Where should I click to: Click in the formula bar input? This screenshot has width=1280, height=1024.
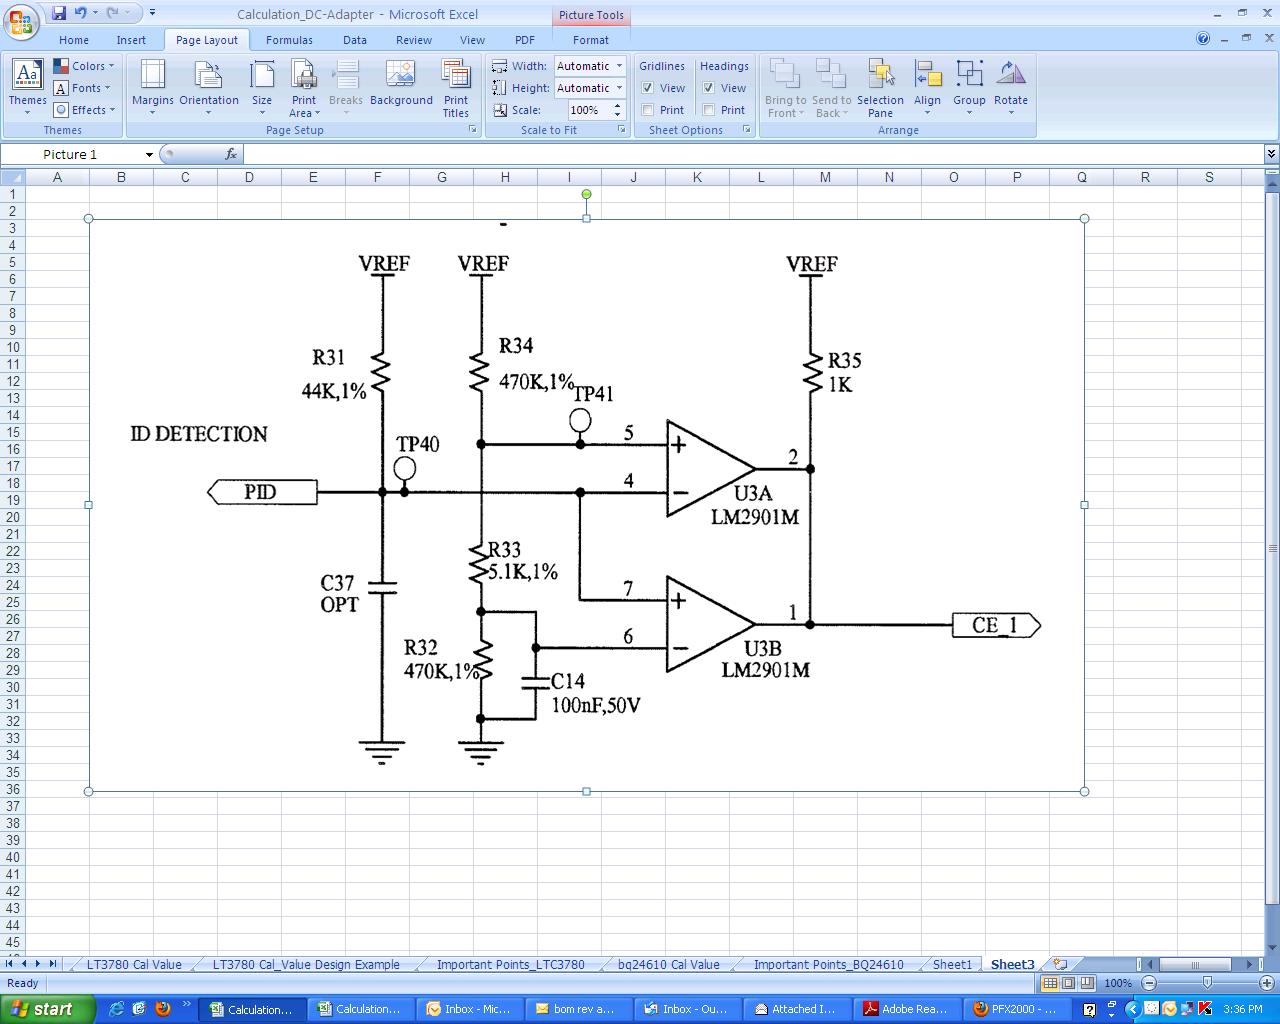point(752,154)
